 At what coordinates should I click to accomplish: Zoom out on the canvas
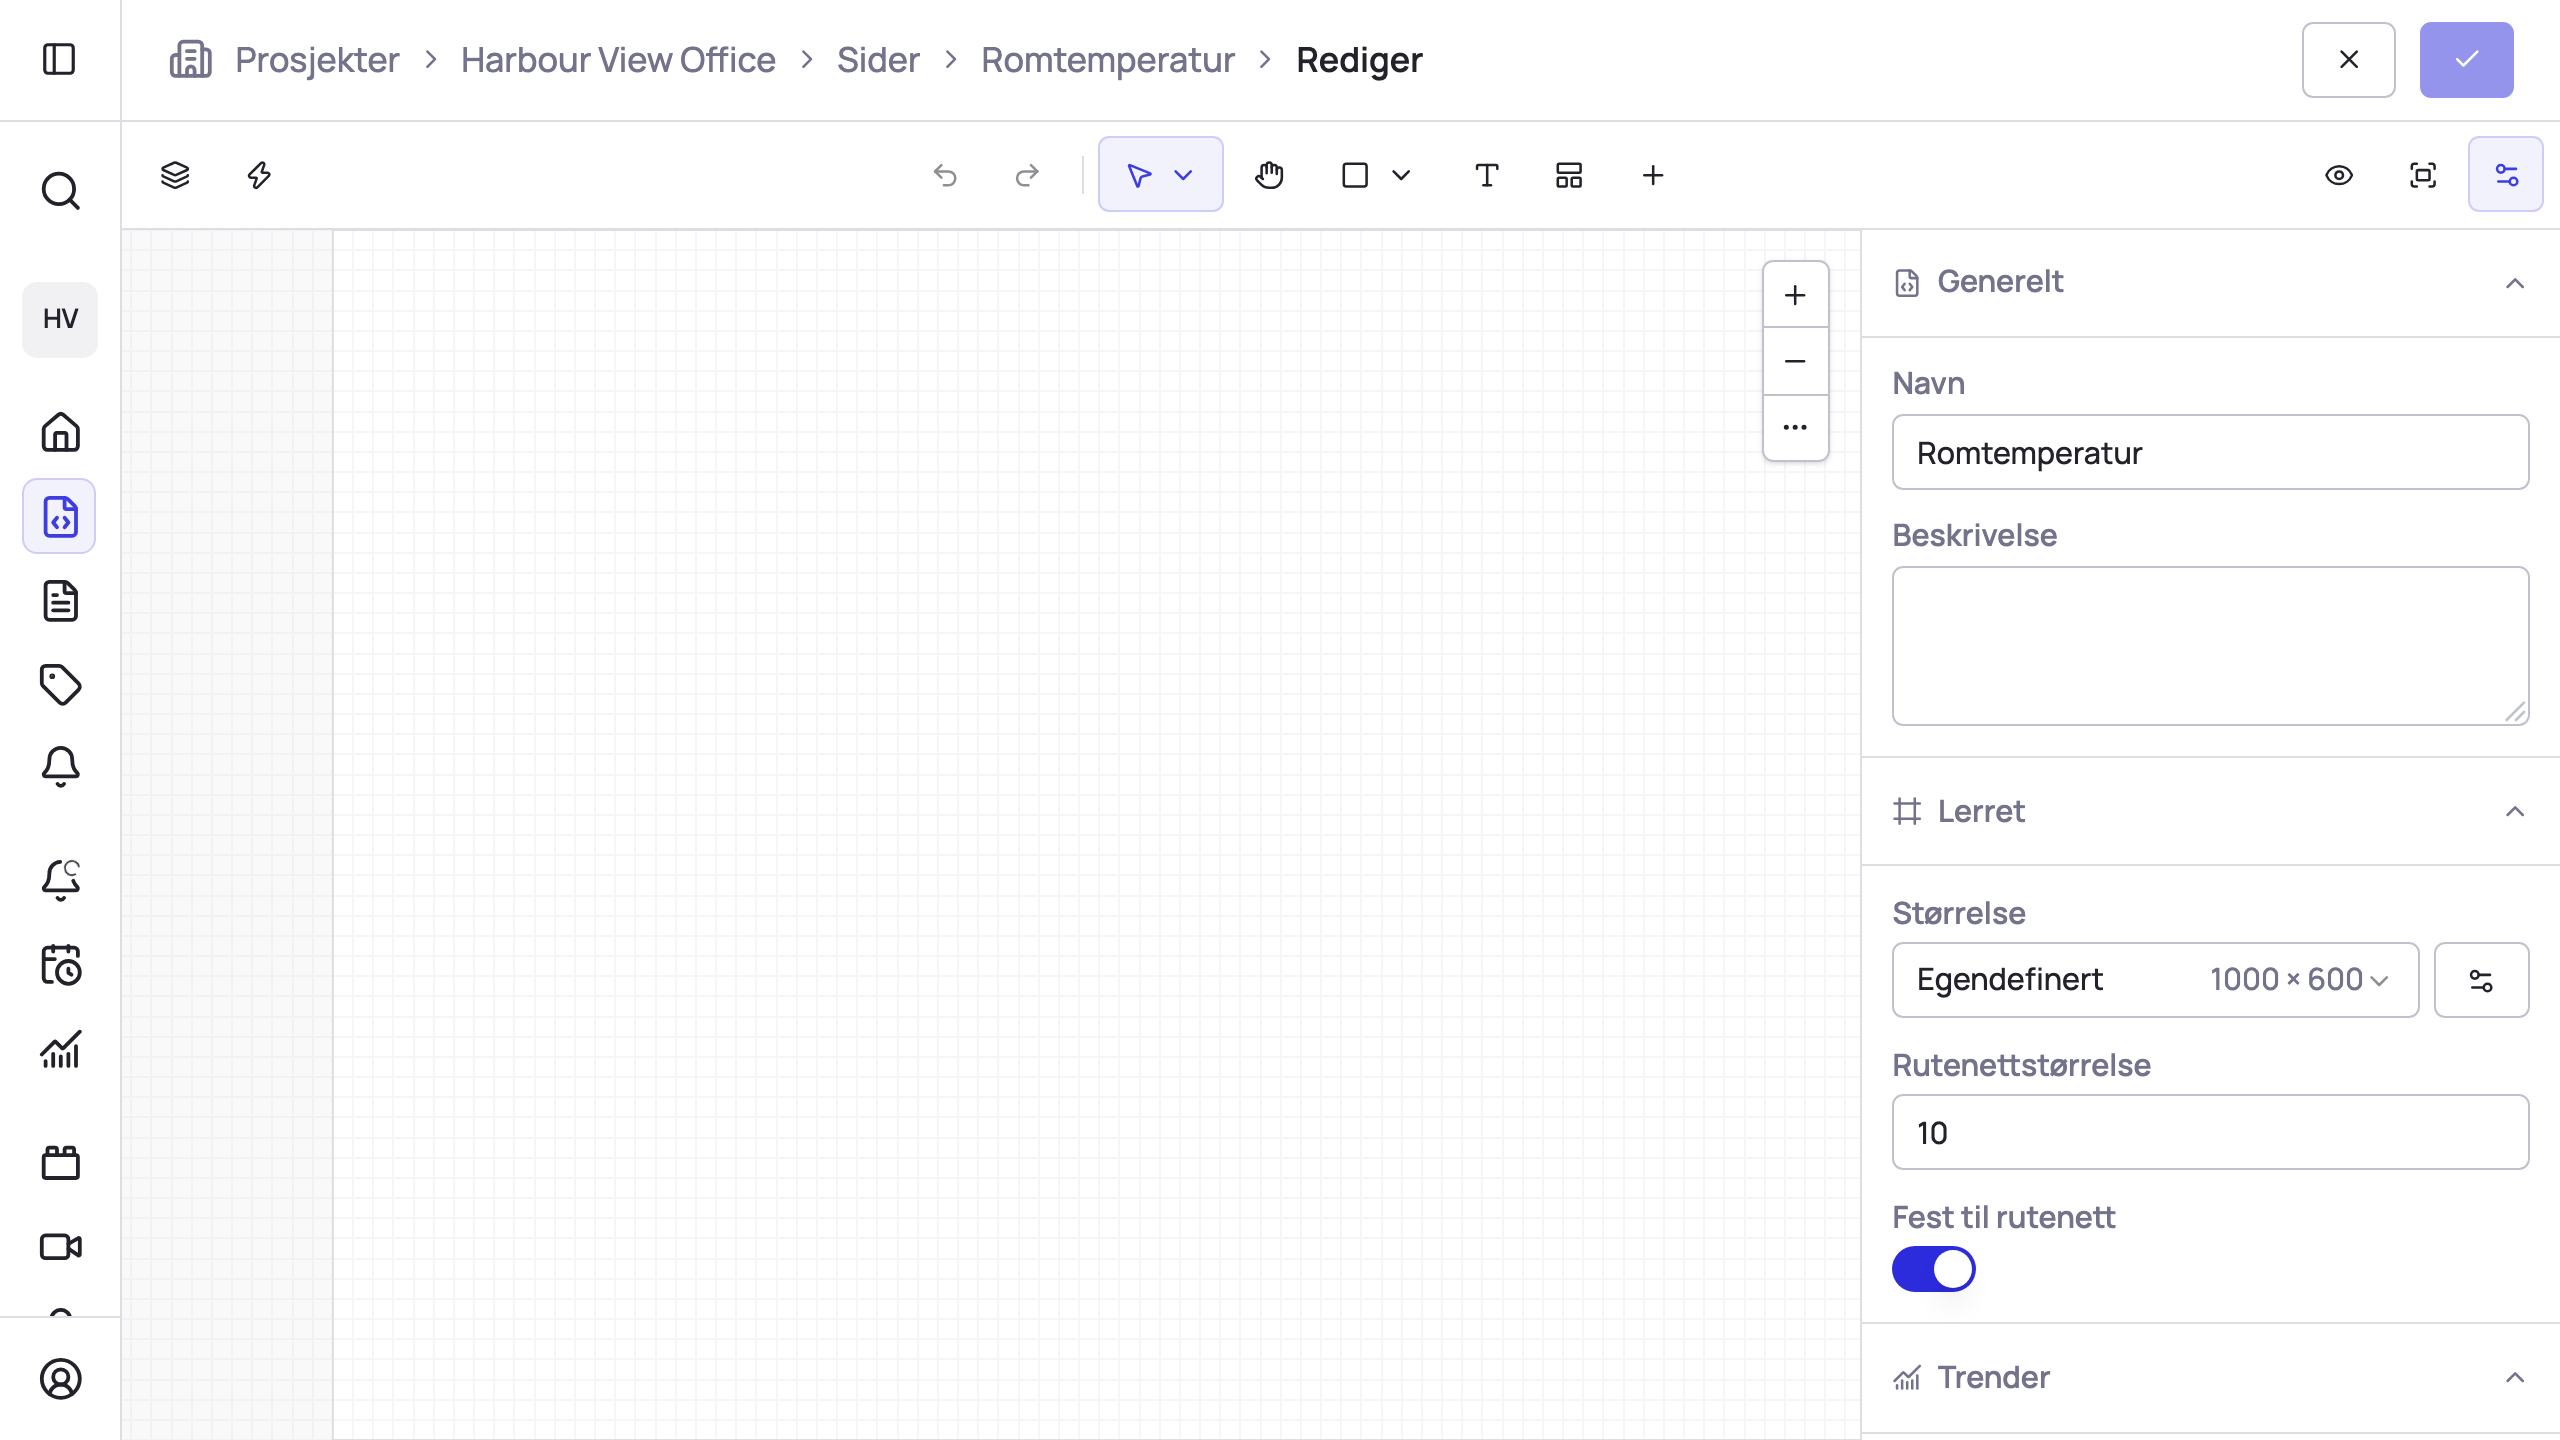[x=1795, y=361]
